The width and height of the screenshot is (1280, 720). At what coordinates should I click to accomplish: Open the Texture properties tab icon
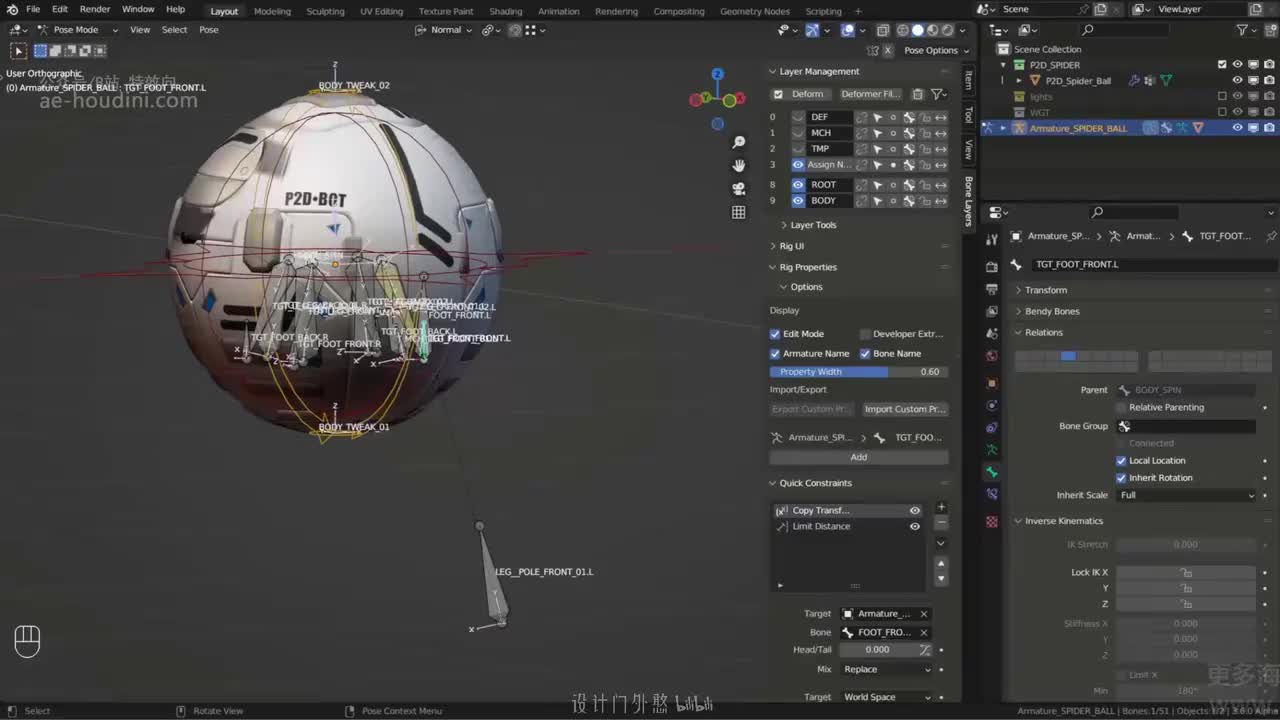click(x=992, y=521)
